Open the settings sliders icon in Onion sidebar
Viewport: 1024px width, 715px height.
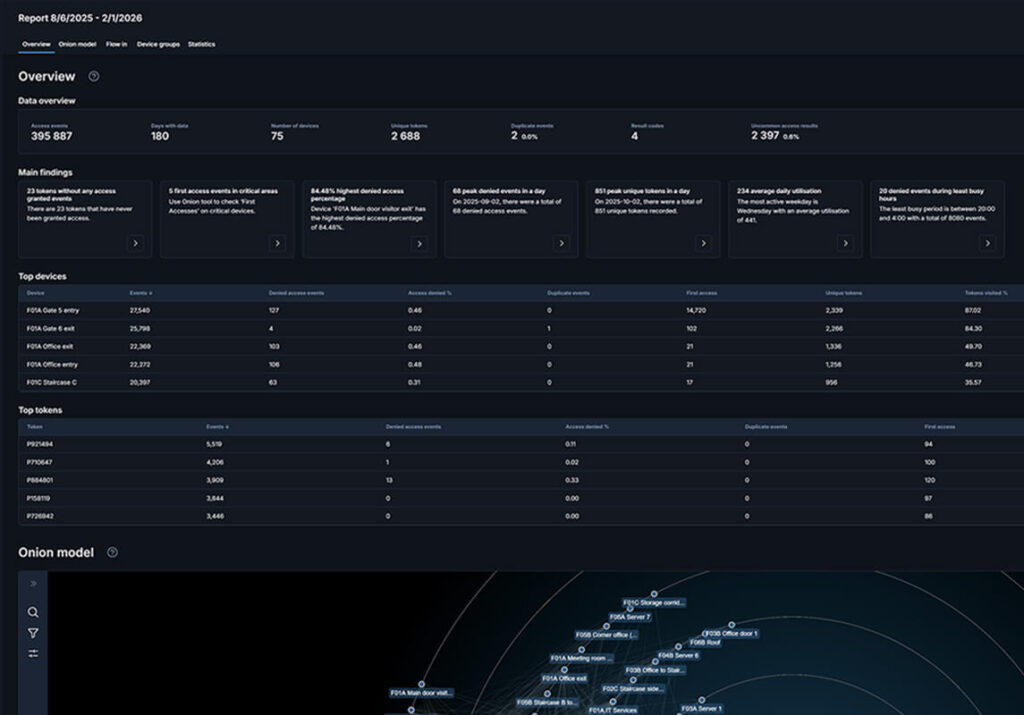[33, 653]
